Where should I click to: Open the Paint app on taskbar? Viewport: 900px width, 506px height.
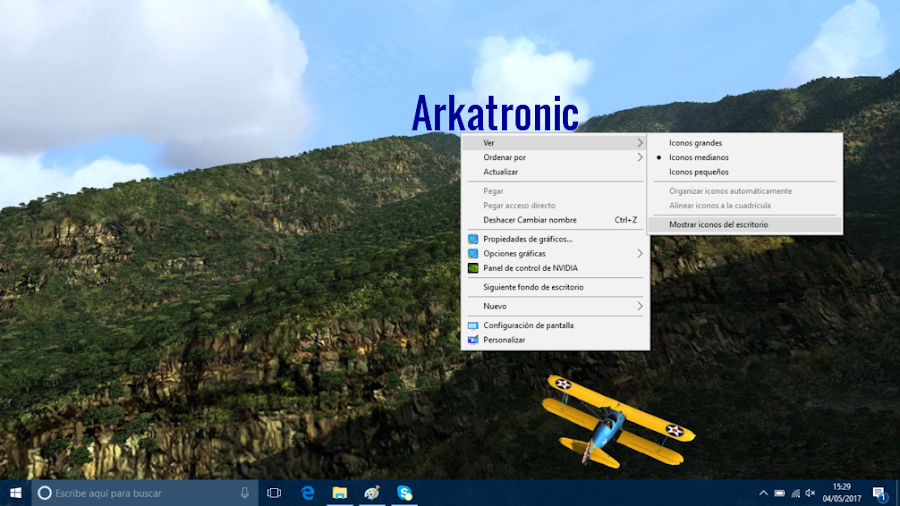372,493
